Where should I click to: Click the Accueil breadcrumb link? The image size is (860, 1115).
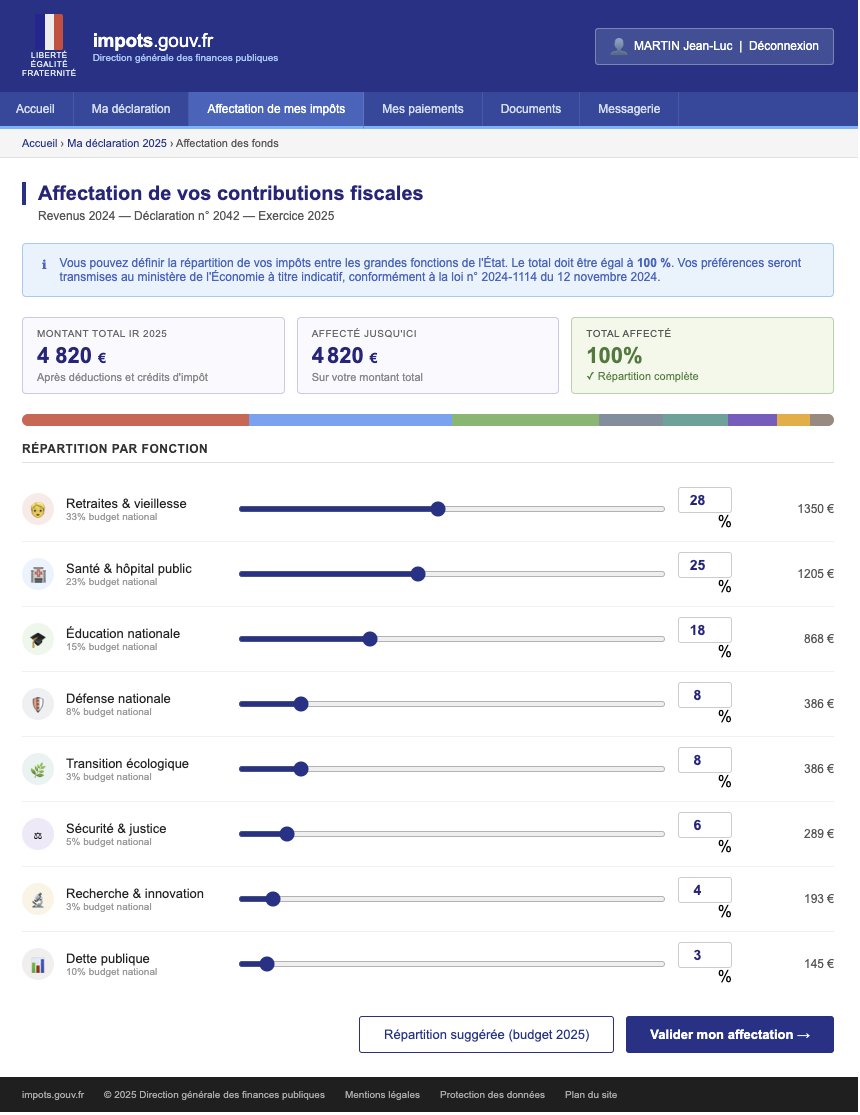(x=39, y=143)
